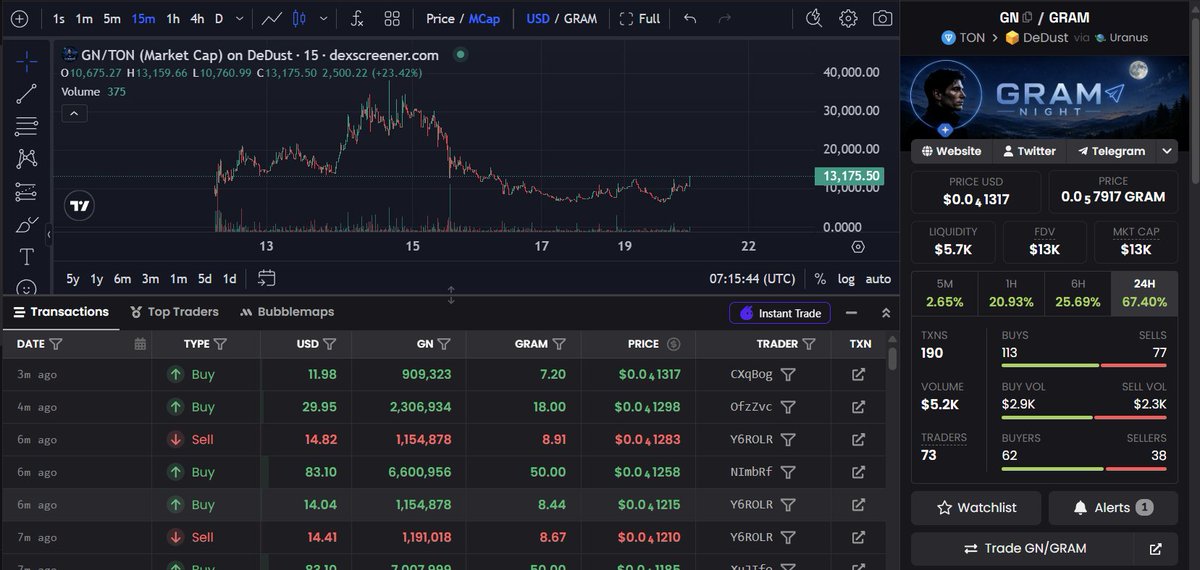Open external link for 83.10 NImbRf transaction
1200x570 pixels.
click(x=858, y=472)
